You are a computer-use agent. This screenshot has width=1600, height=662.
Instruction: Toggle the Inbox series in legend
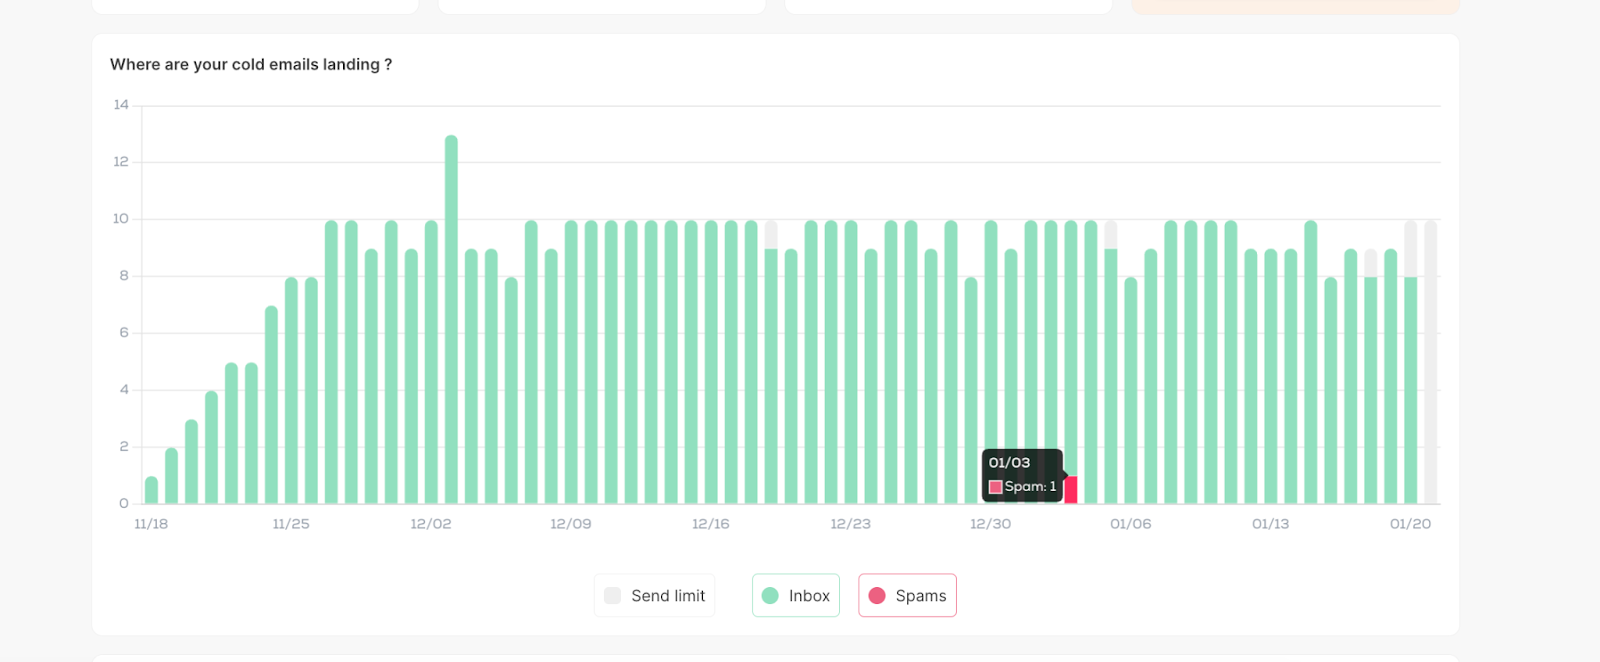click(x=796, y=596)
